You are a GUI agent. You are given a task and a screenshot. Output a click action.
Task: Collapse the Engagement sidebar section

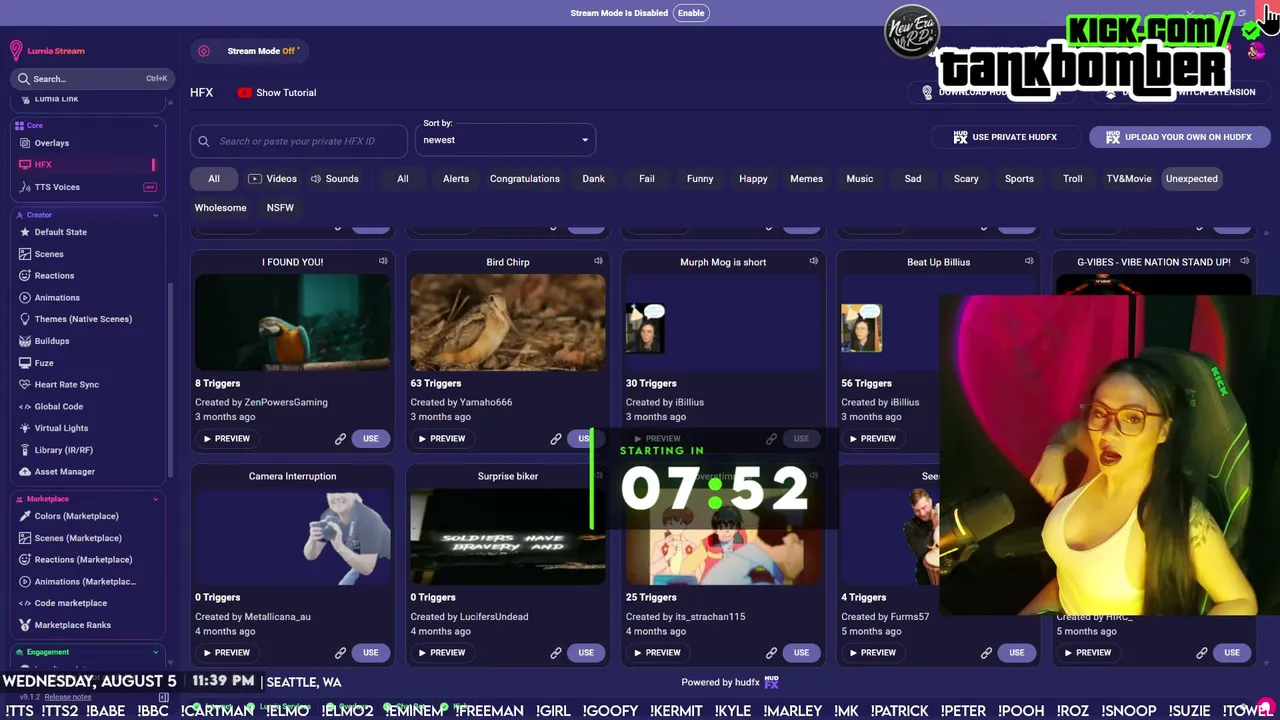click(156, 652)
